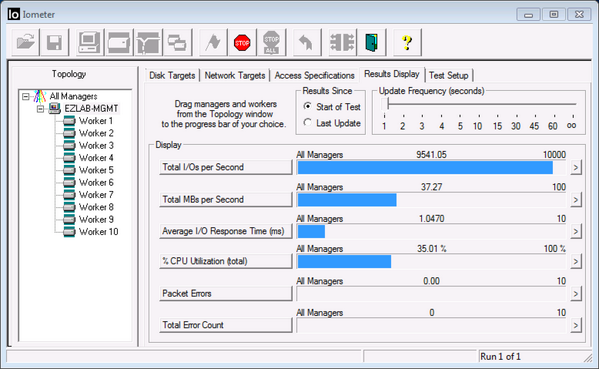Switch to the Disk Targets tab
Screen dimensions: 599x369
(x=172, y=75)
